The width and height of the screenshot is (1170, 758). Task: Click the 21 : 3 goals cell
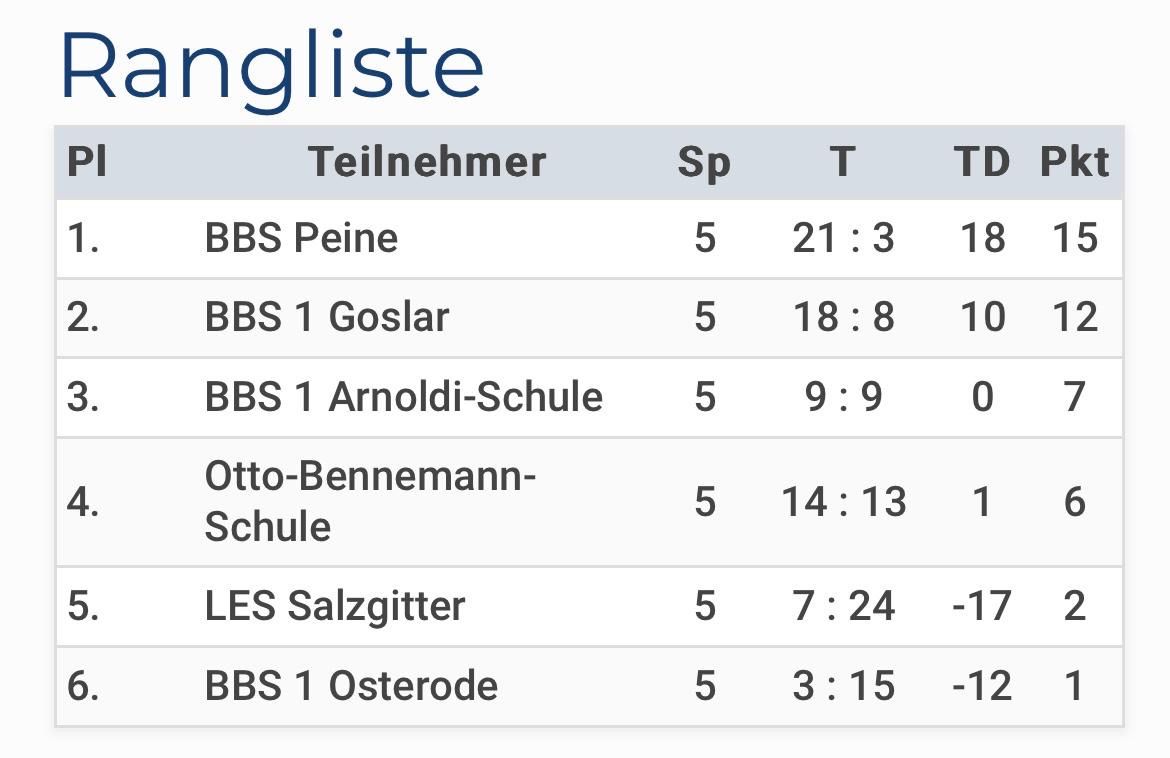[x=843, y=239]
